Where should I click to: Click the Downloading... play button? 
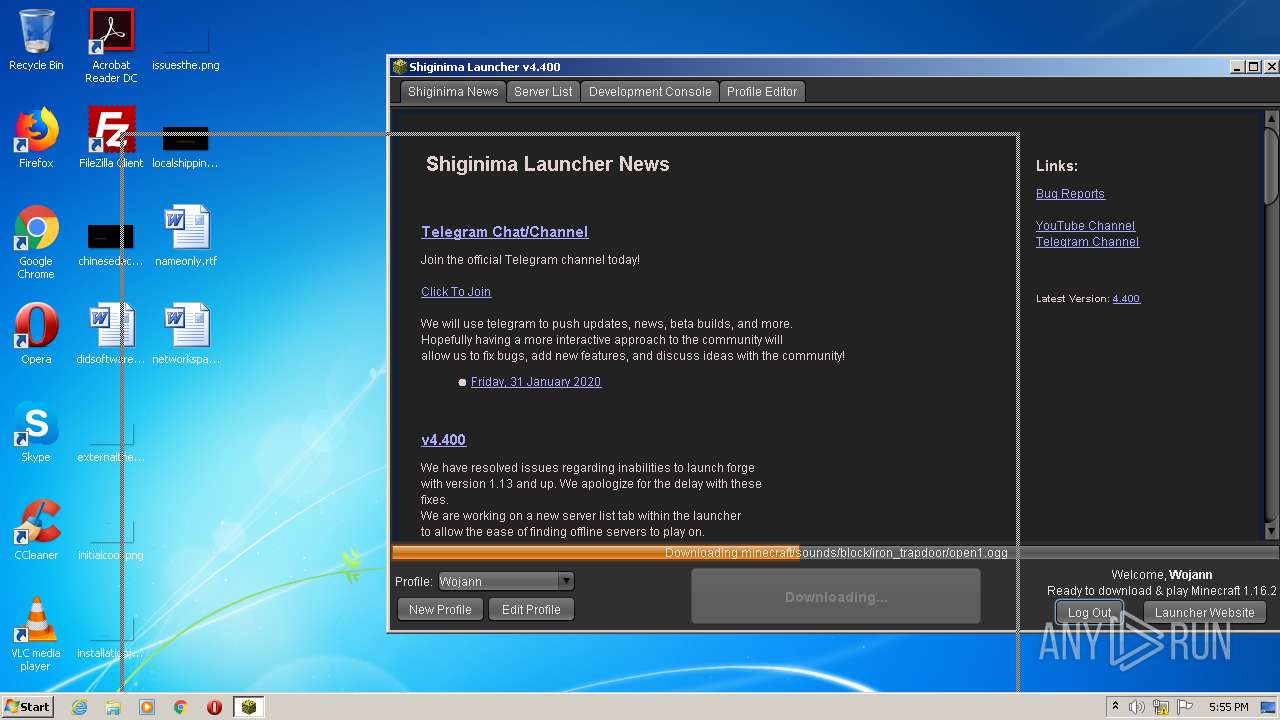(x=836, y=597)
